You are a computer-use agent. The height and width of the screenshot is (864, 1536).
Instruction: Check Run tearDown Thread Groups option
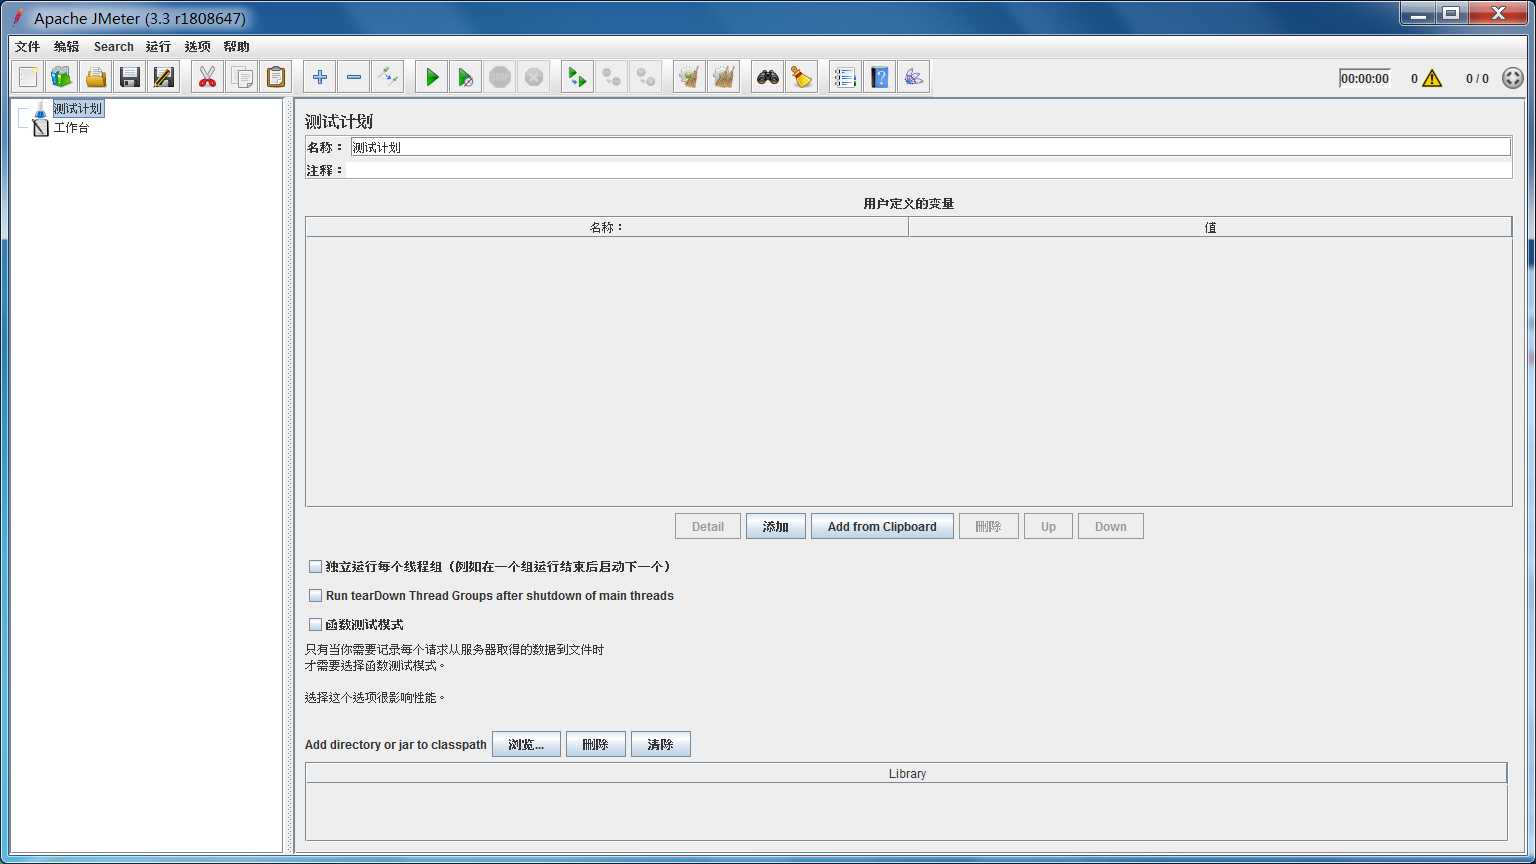coord(315,595)
